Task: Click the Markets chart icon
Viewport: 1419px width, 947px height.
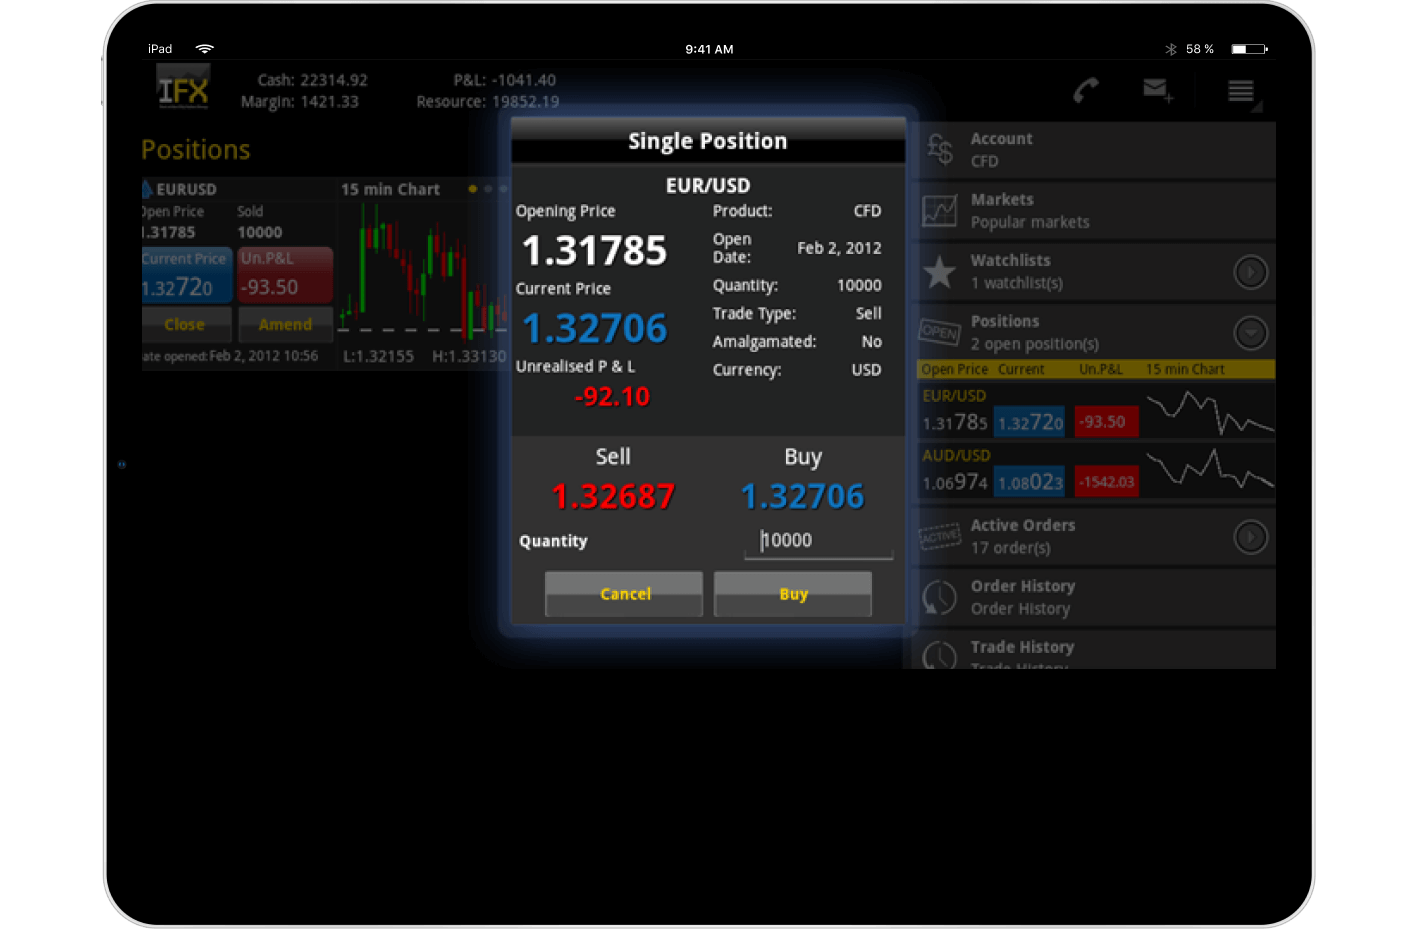Action: click(x=939, y=210)
